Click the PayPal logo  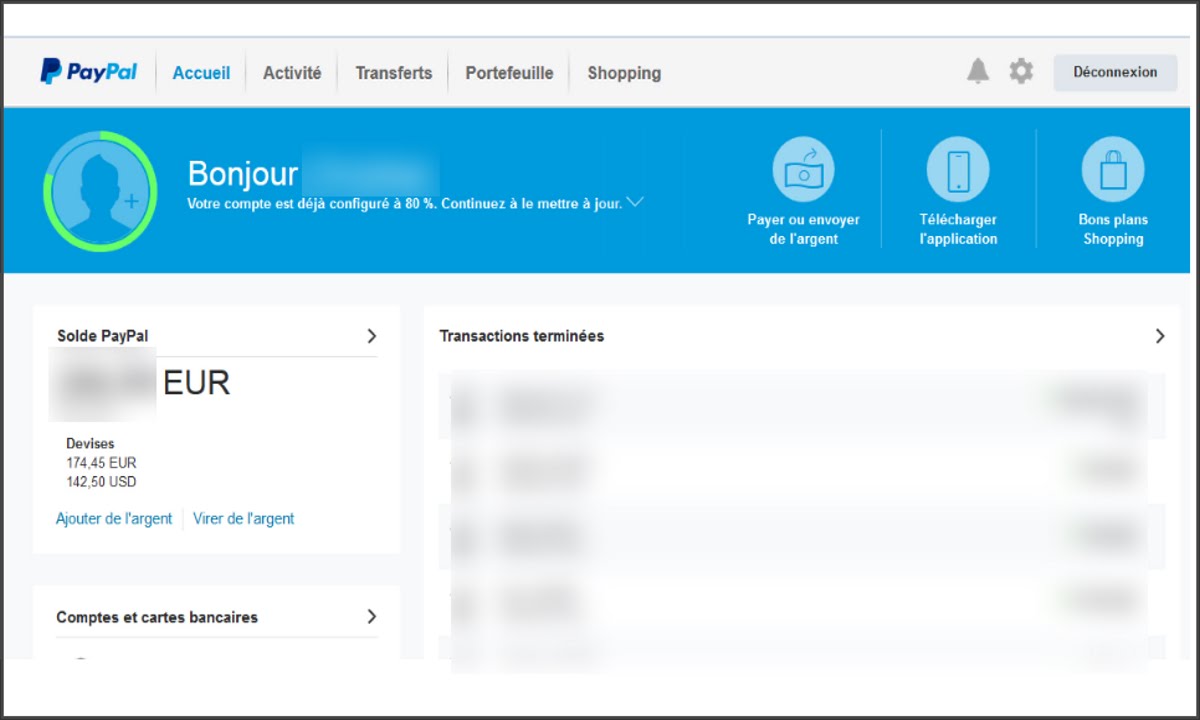89,72
